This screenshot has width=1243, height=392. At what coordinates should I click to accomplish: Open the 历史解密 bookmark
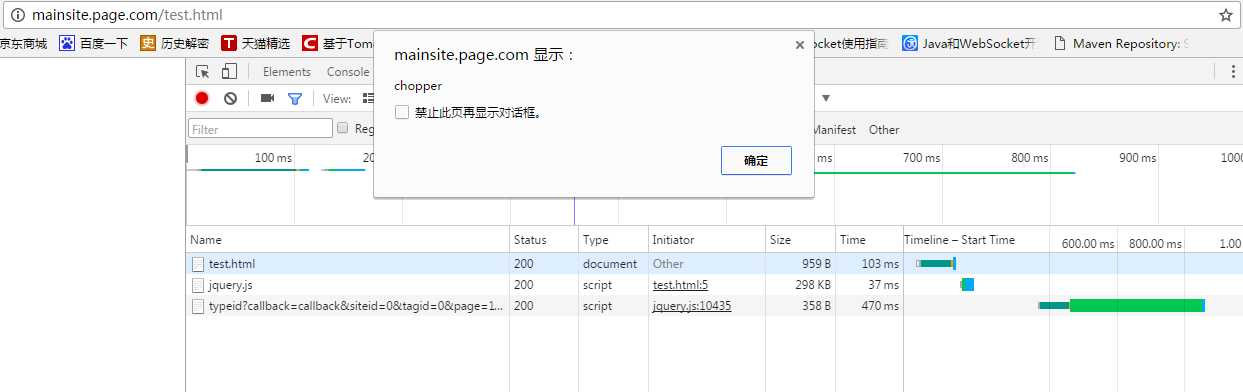coord(175,43)
